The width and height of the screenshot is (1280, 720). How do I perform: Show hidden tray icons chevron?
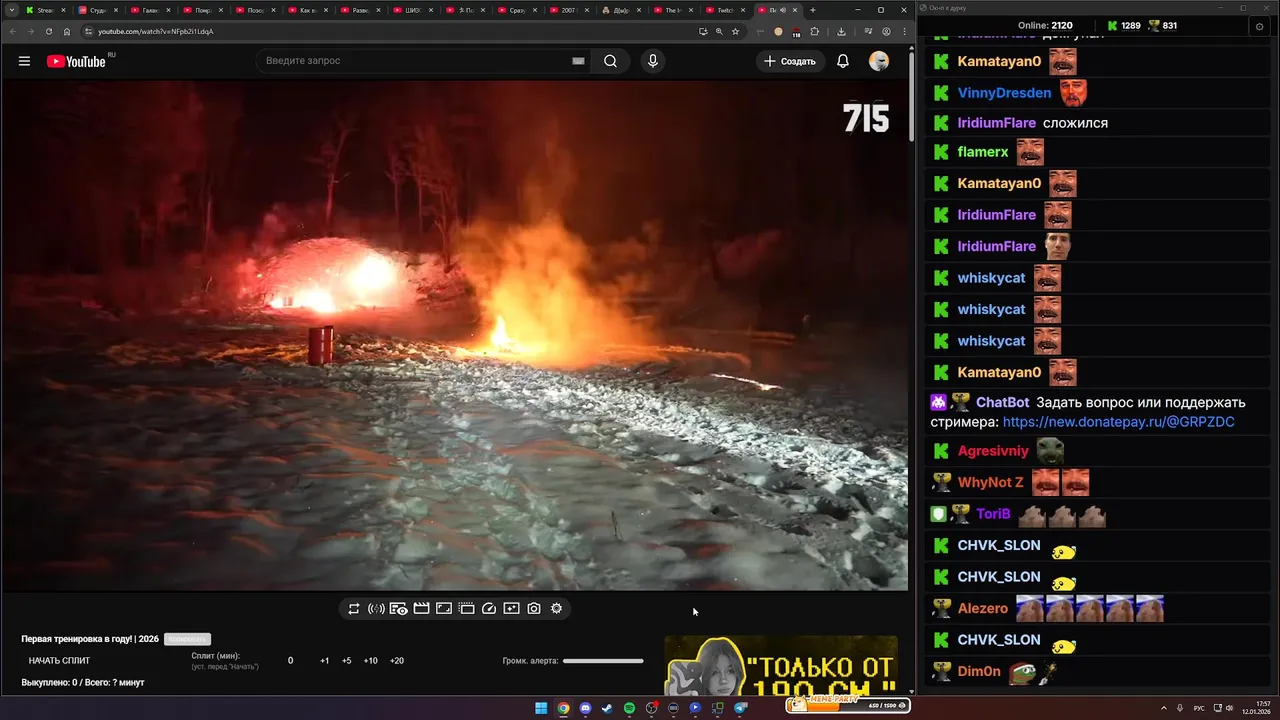[1164, 708]
